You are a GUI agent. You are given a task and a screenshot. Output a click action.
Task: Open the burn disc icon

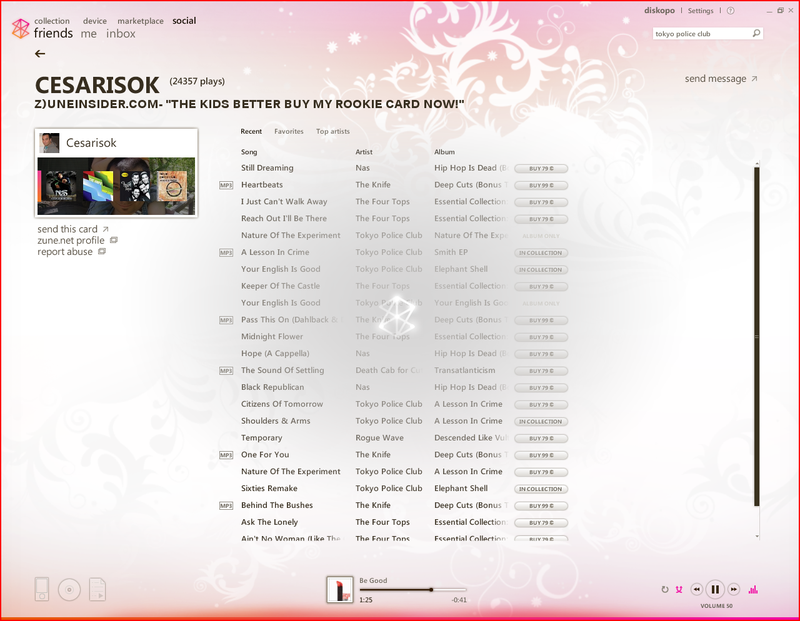[x=69, y=589]
